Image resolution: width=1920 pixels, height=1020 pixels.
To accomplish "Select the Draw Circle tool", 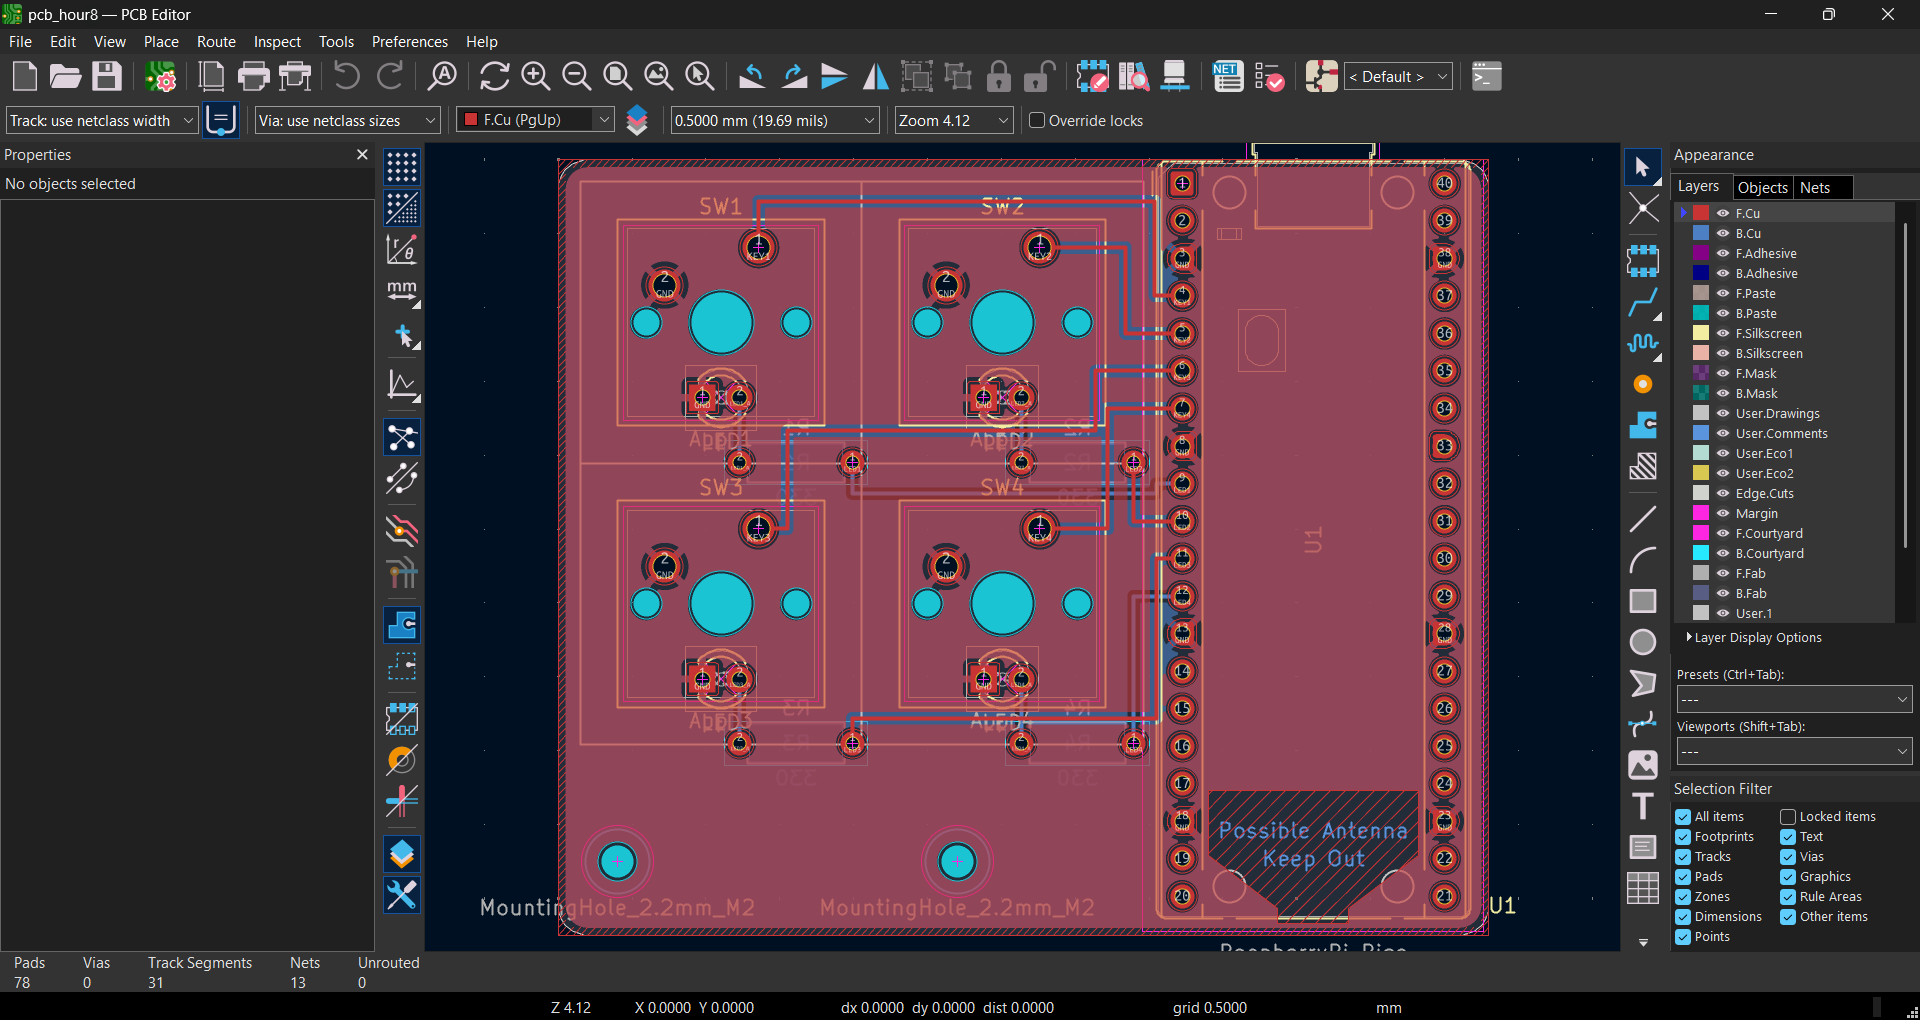I will pos(1643,642).
